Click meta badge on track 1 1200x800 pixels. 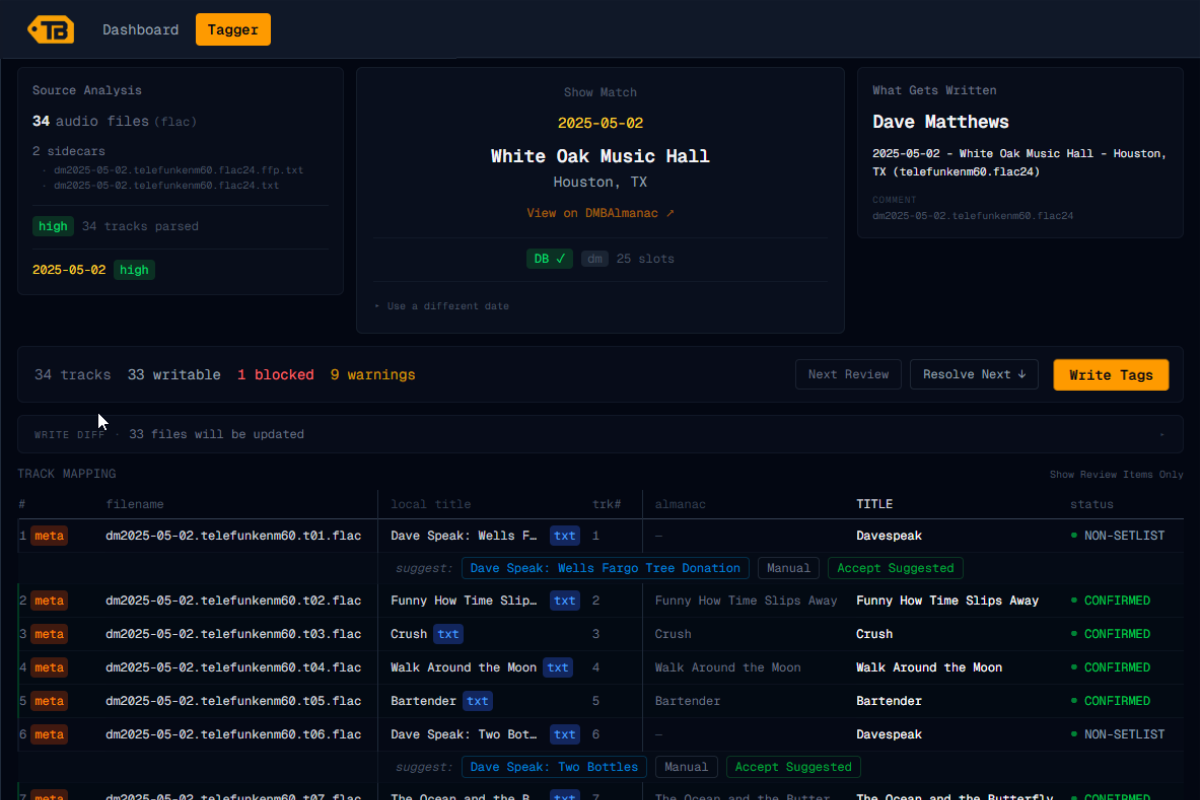pyautogui.click(x=49, y=536)
